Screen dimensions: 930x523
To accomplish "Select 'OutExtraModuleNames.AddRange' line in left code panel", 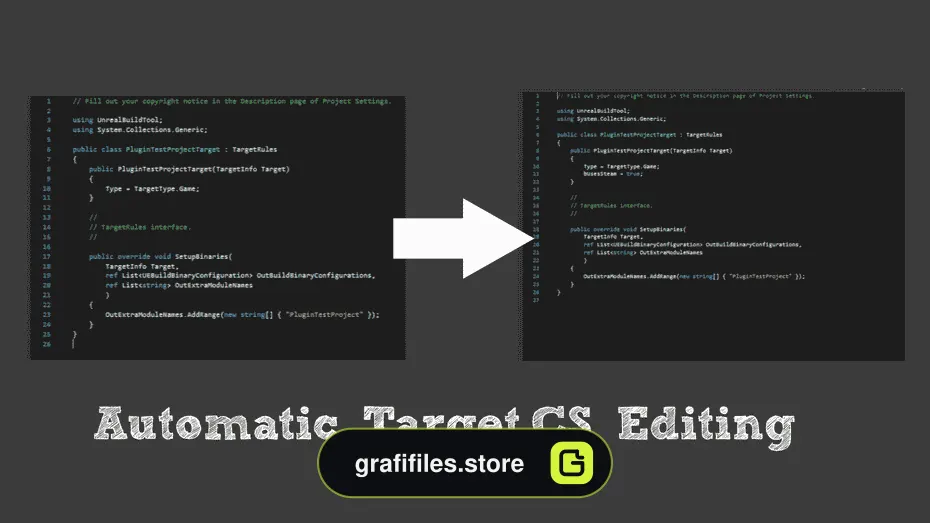I will [x=242, y=315].
